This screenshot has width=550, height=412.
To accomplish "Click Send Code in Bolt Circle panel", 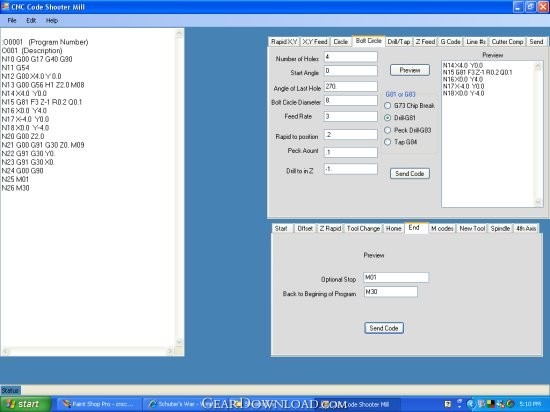I will 410,174.
